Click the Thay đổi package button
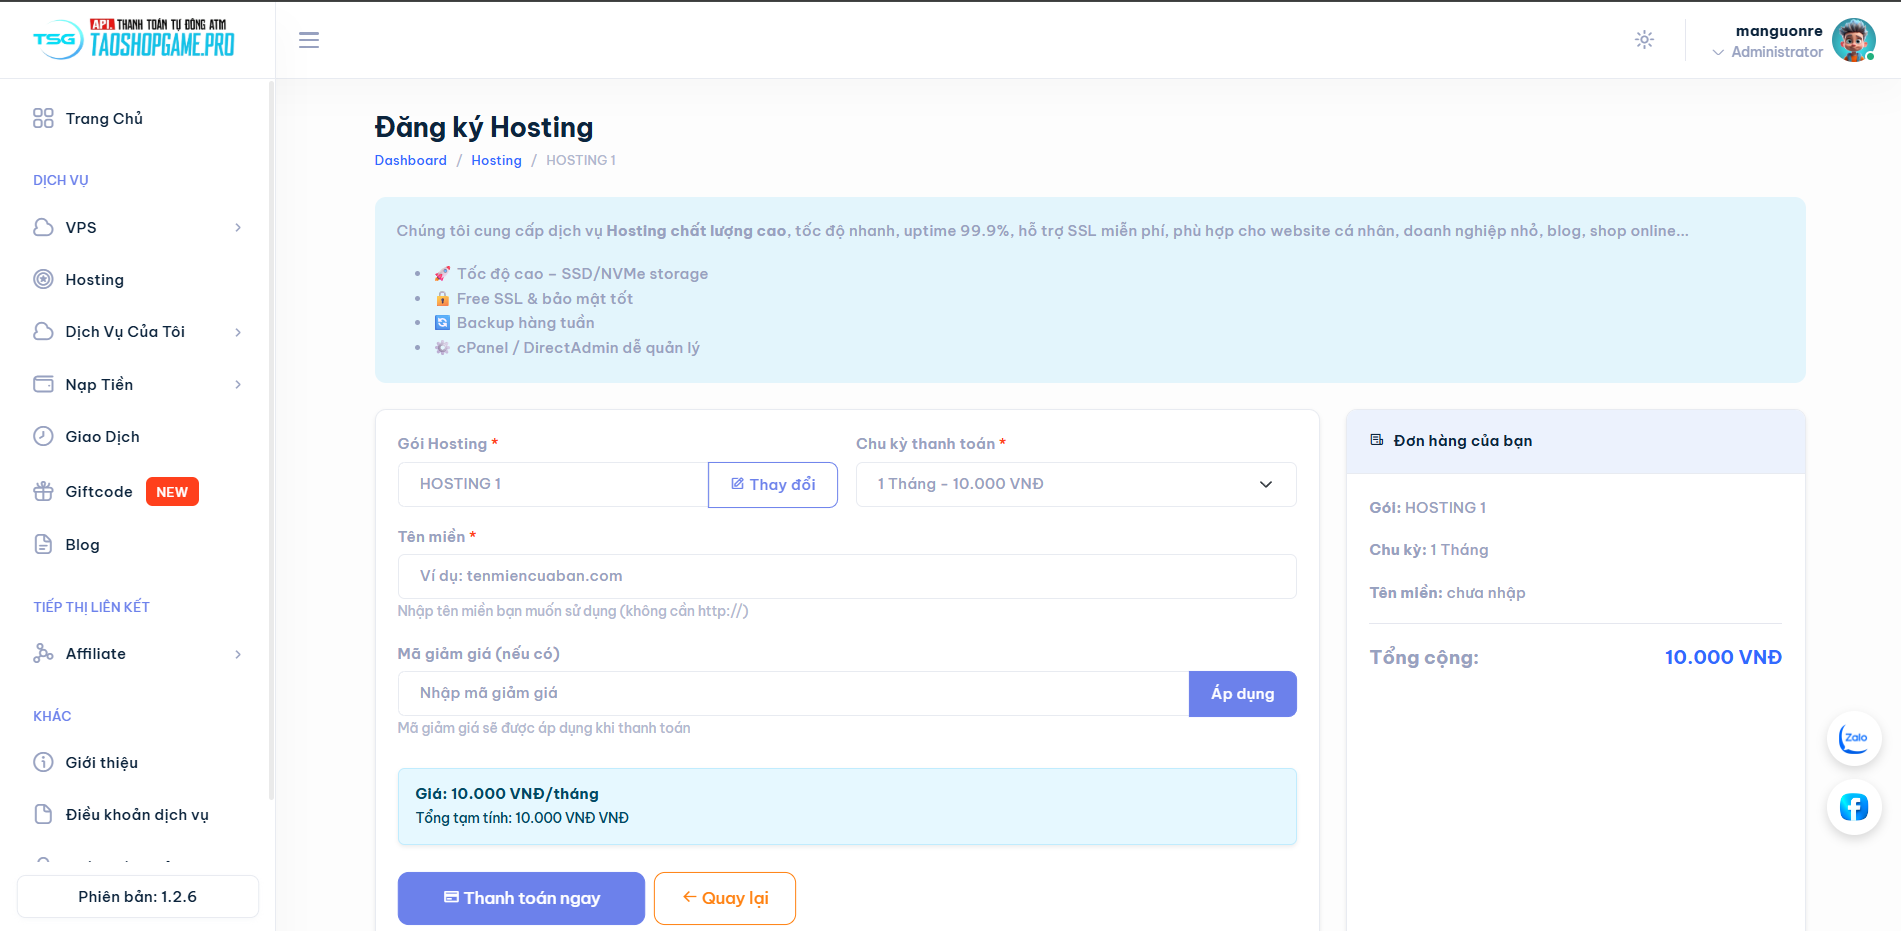 [772, 485]
